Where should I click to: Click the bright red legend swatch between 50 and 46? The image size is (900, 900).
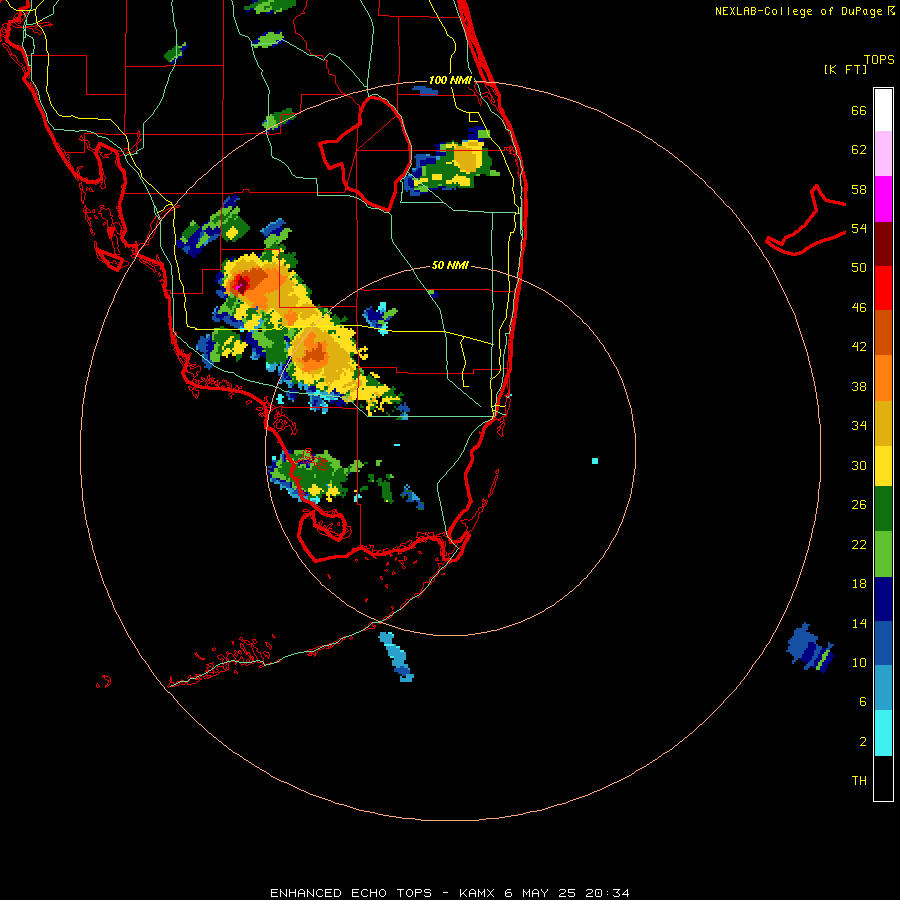point(883,288)
